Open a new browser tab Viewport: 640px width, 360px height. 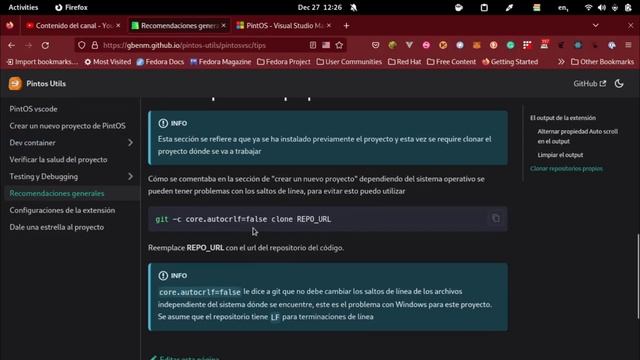346,26
